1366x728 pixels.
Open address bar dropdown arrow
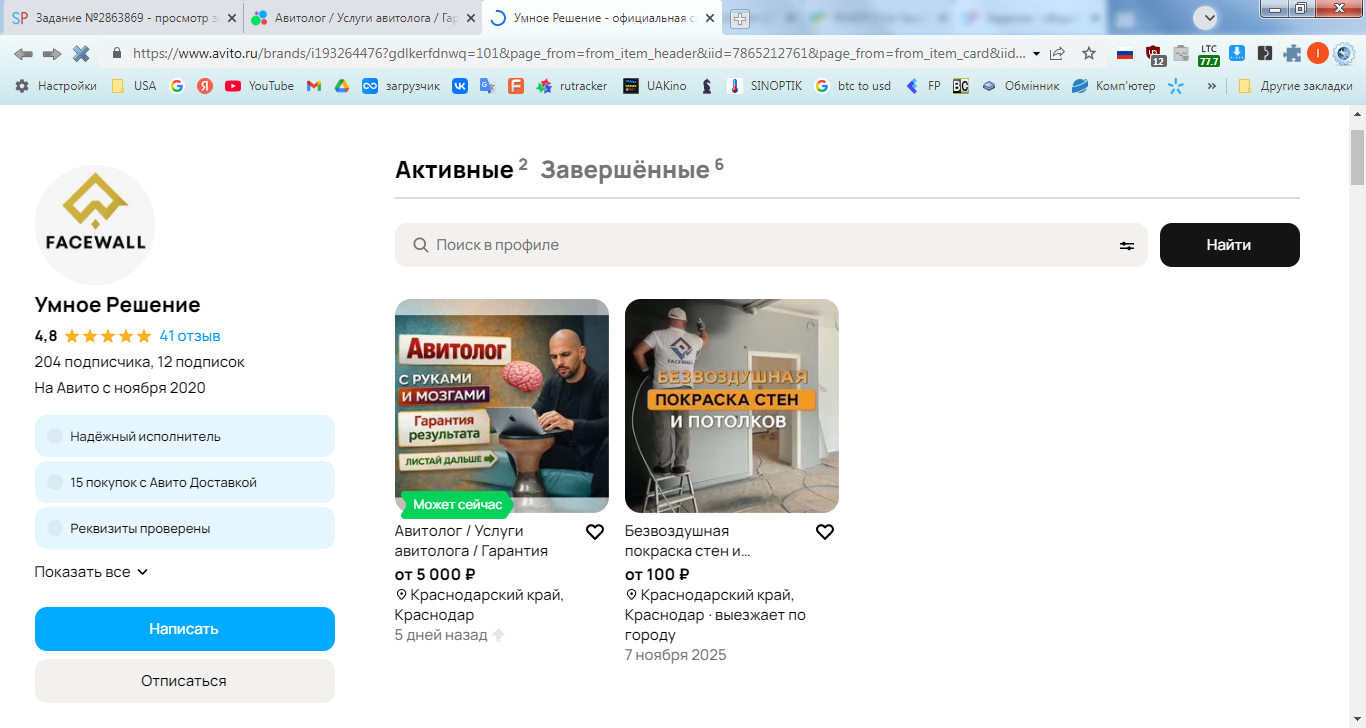[1036, 54]
